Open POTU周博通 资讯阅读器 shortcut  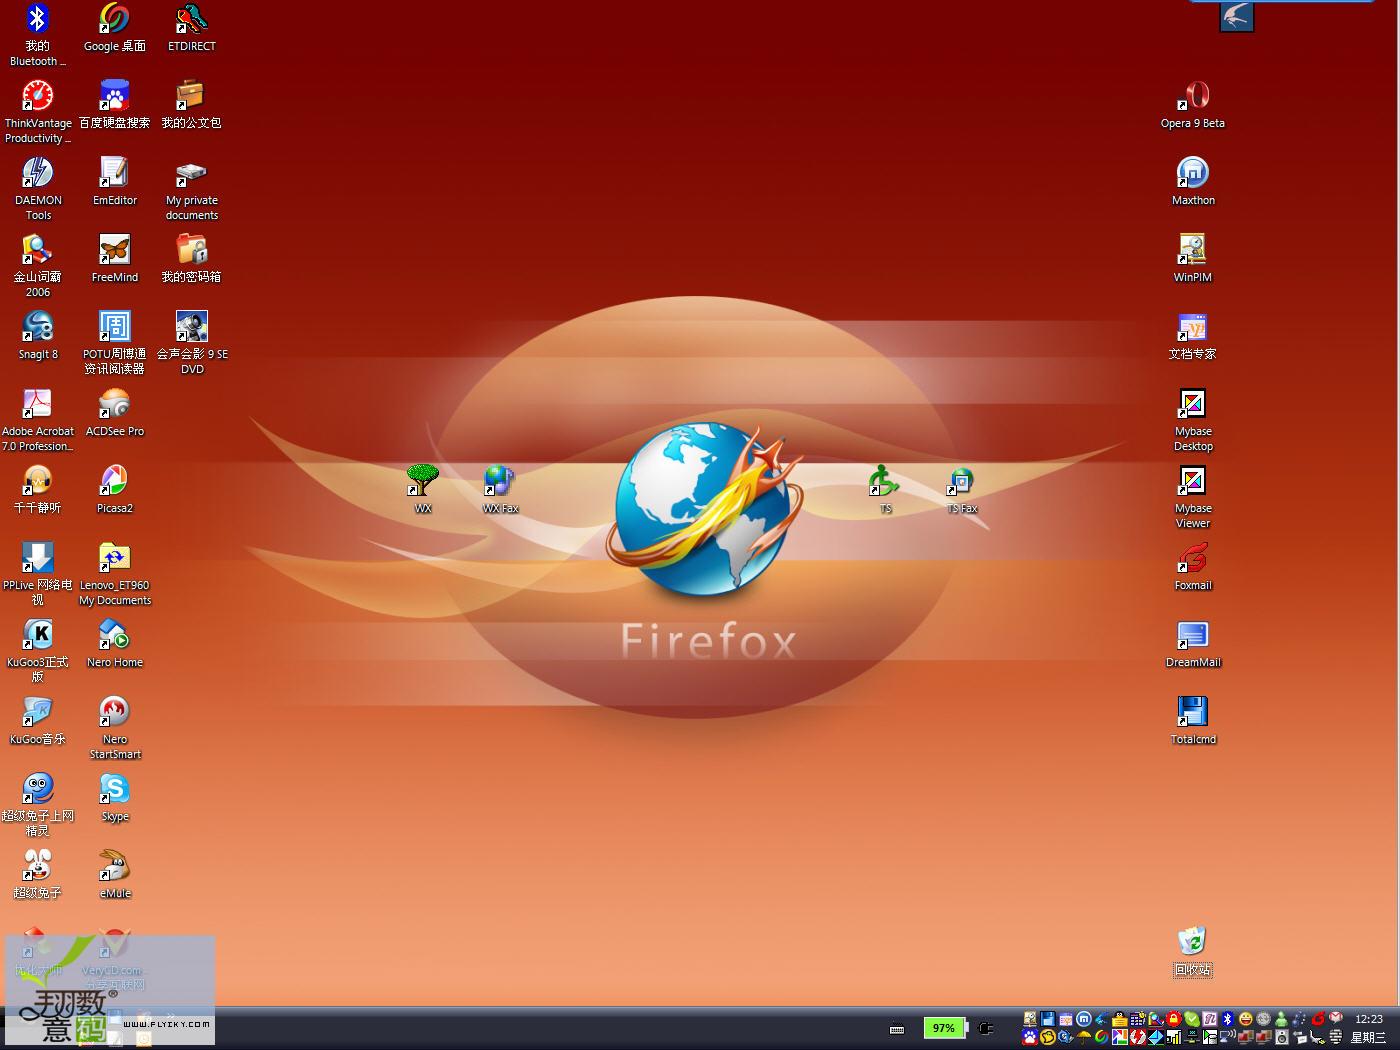[x=114, y=343]
